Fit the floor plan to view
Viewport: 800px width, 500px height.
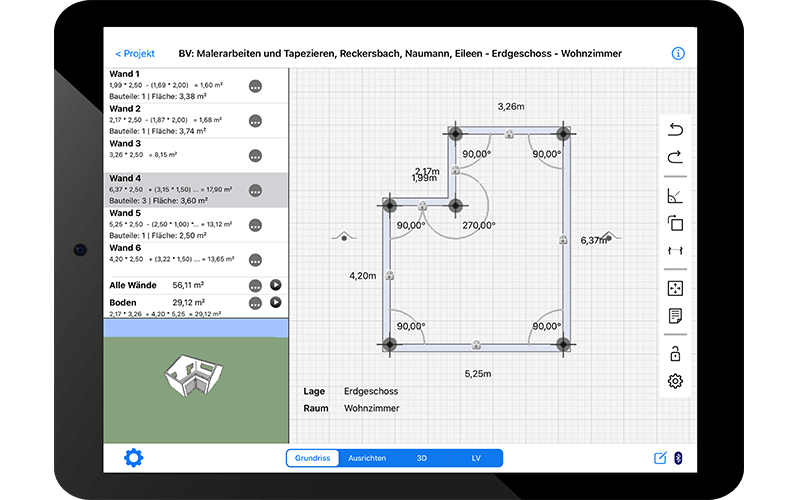[x=675, y=288]
